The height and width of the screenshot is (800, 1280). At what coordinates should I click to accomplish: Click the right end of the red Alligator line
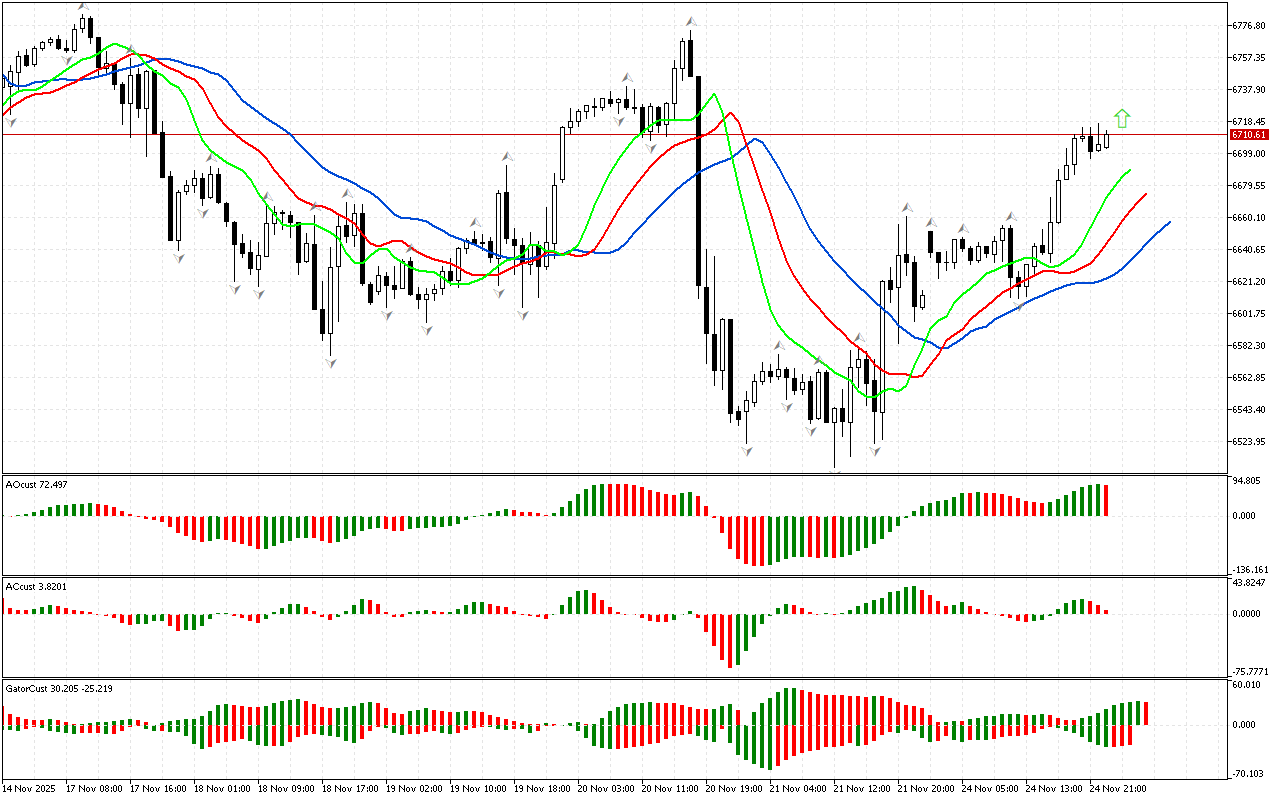pyautogui.click(x=1145, y=194)
